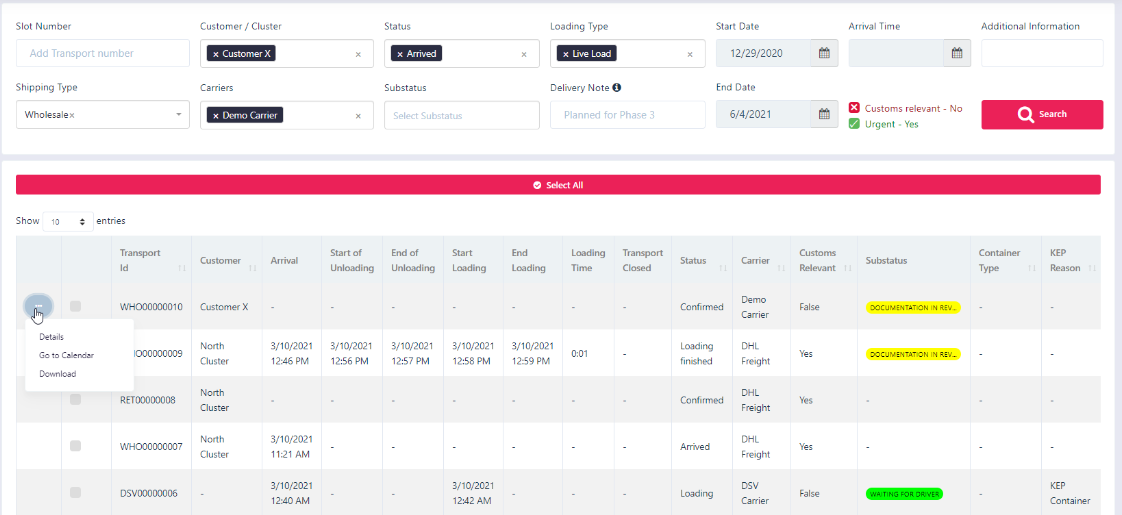This screenshot has width=1122, height=515.
Task: Click the Delivery Note info icon
Action: [617, 88]
